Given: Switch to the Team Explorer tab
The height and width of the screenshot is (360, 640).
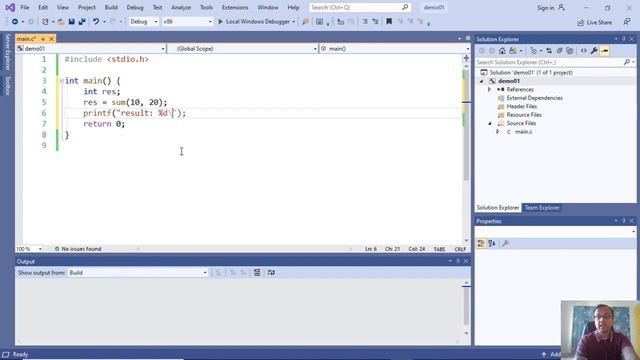Looking at the screenshot, I should (542, 208).
